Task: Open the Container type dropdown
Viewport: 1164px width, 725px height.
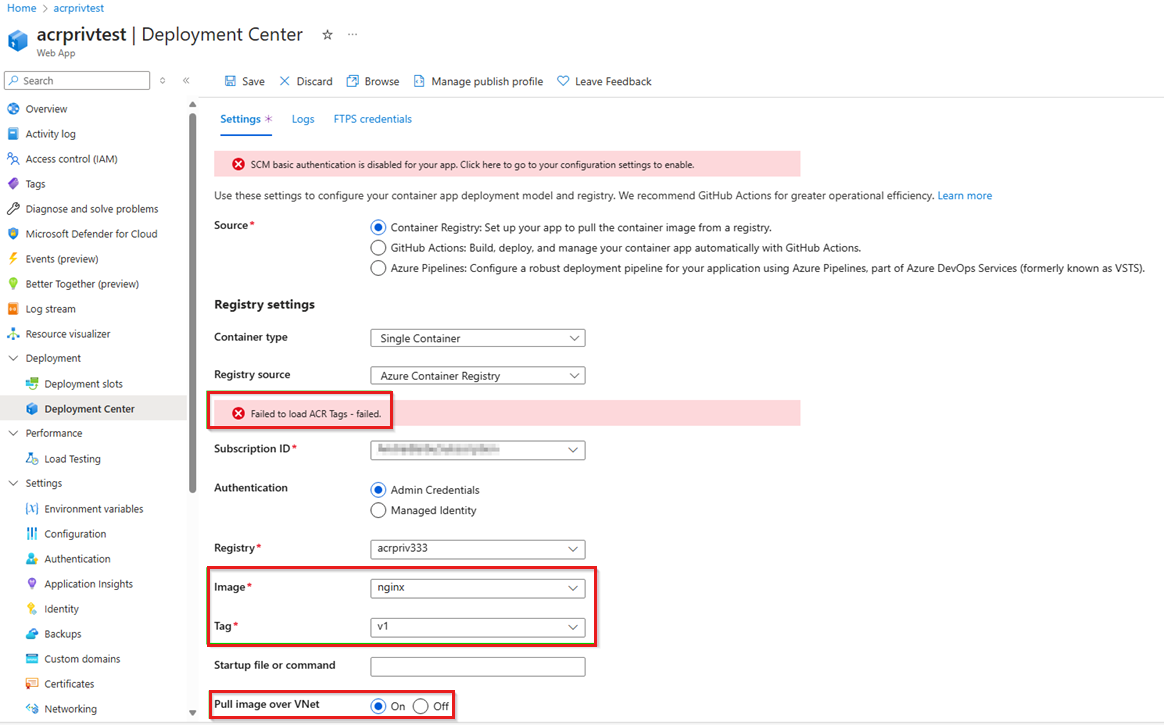Action: (x=478, y=338)
